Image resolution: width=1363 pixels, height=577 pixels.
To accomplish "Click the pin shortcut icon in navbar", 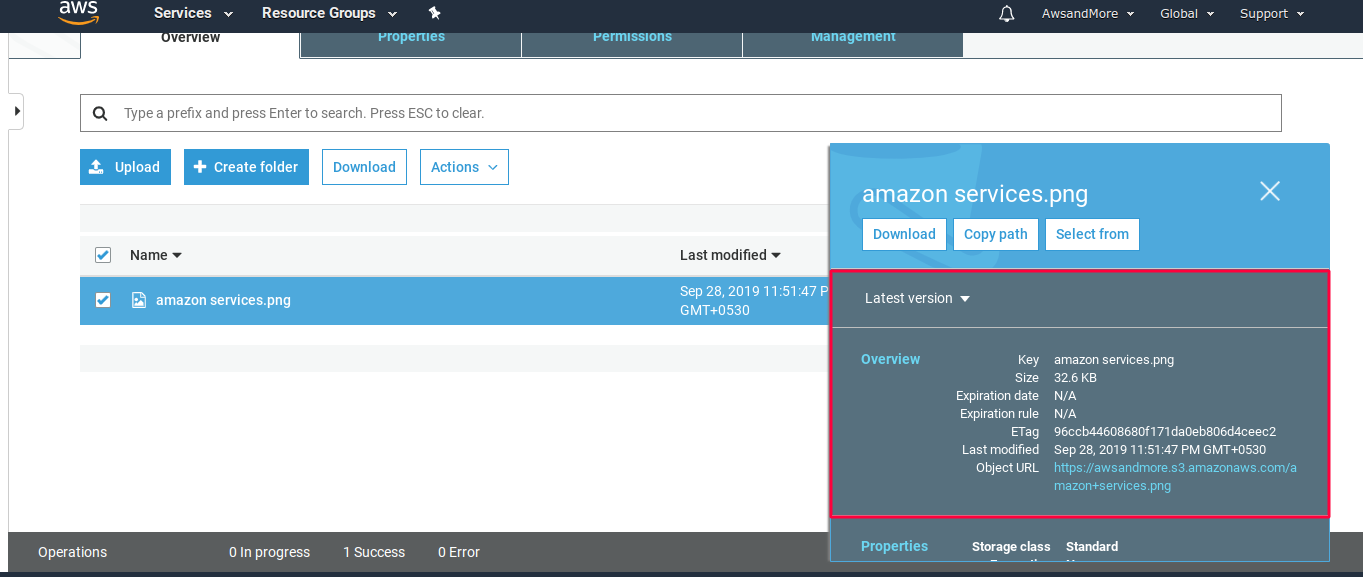I will pyautogui.click(x=434, y=13).
